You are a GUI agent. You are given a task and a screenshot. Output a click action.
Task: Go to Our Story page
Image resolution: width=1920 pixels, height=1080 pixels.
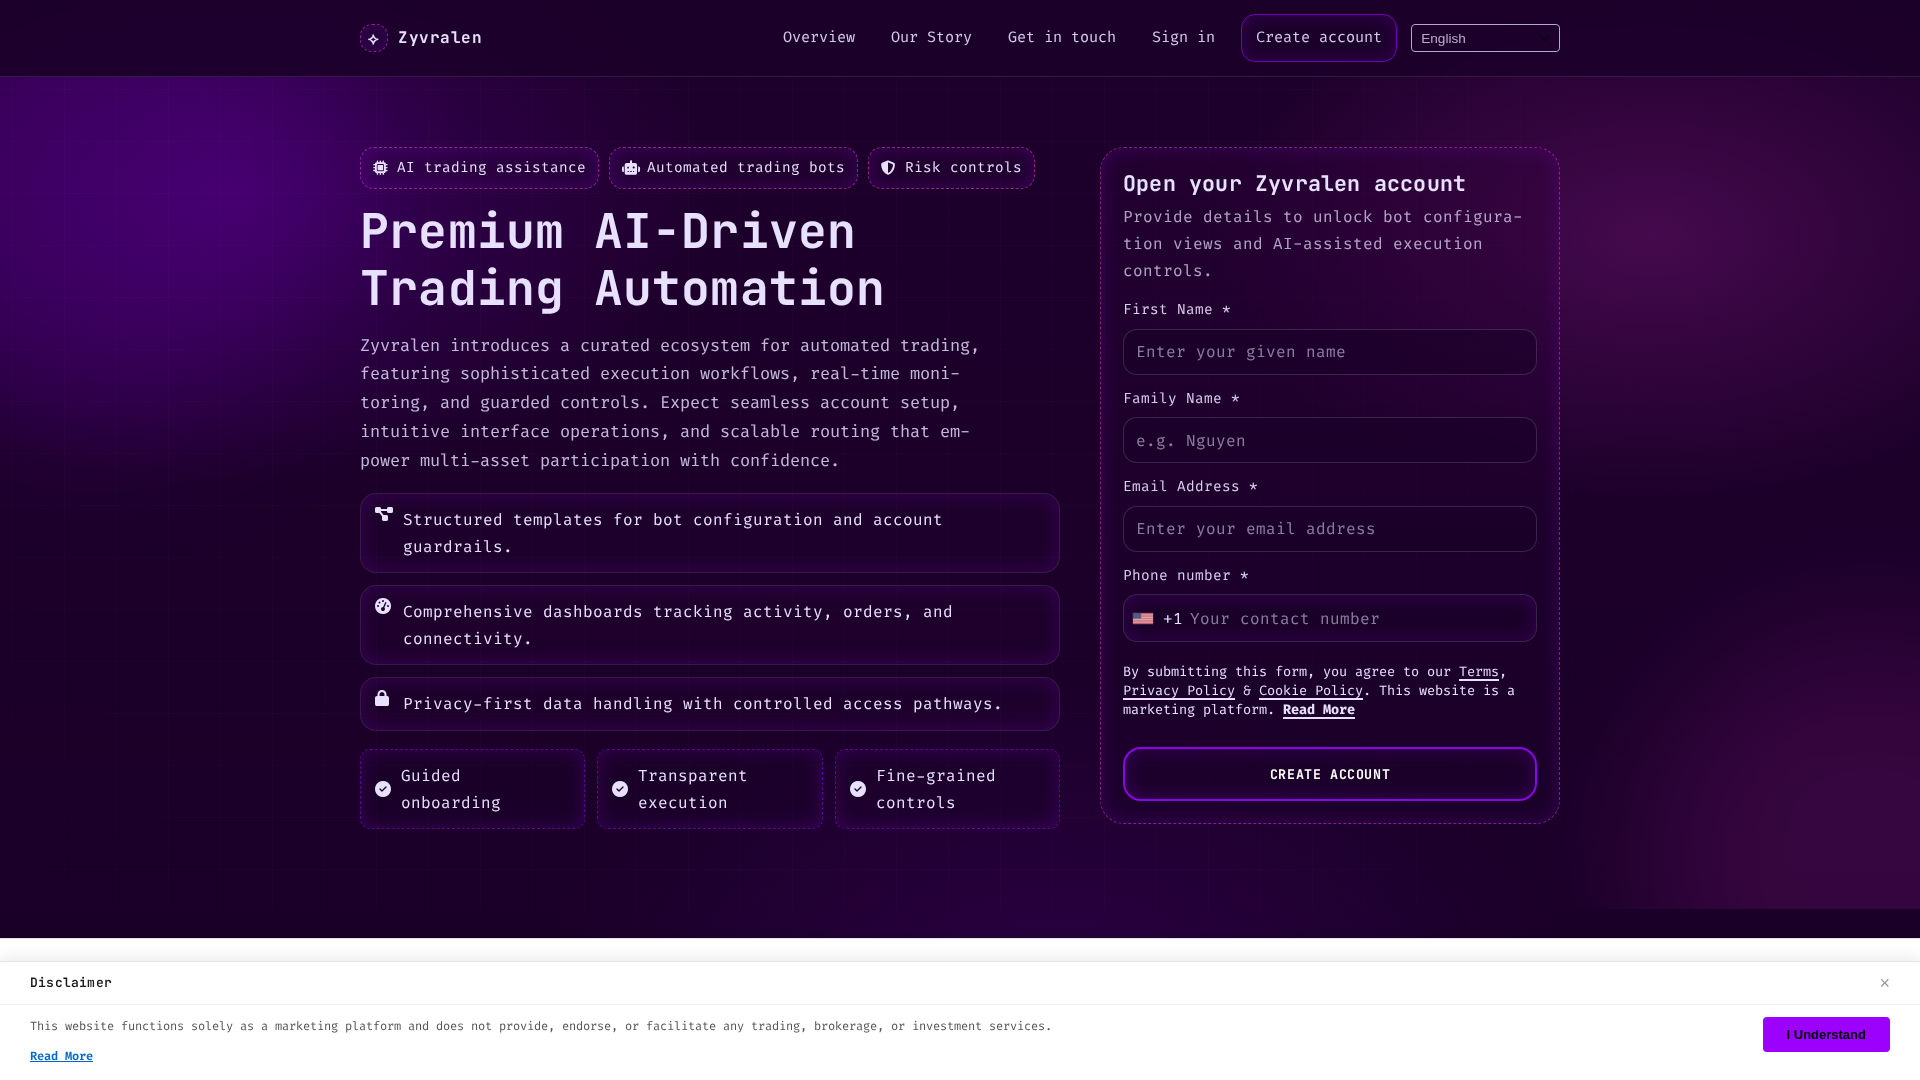931,38
